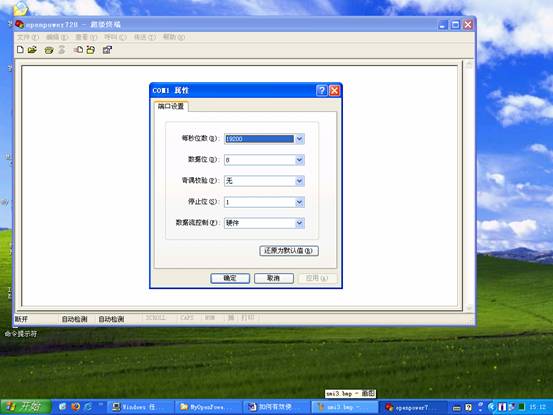The height and width of the screenshot is (415, 553).
Task: Click the Disconnect toolbar icon
Action: (x=62, y=50)
